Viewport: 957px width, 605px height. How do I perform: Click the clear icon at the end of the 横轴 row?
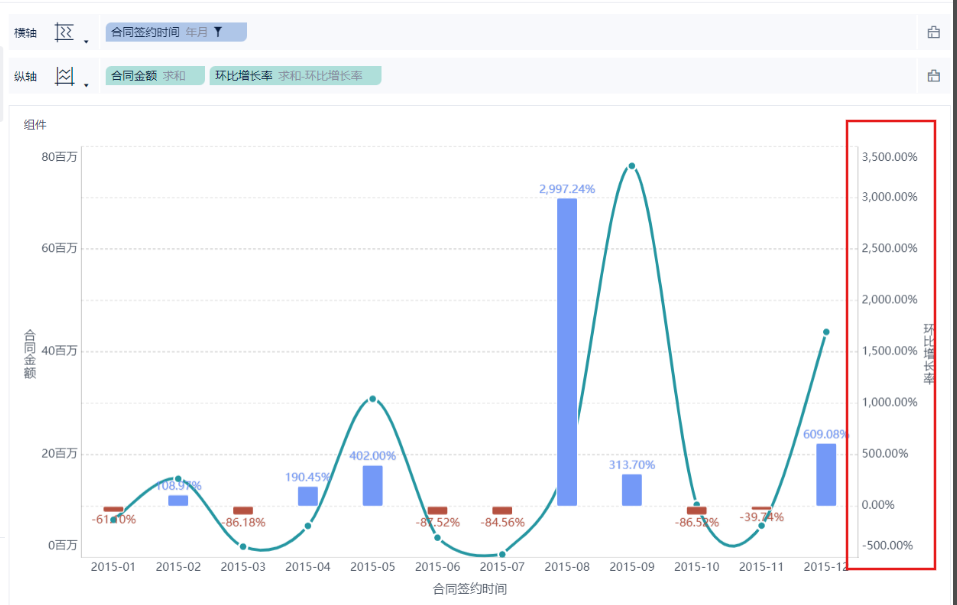[x=933, y=32]
